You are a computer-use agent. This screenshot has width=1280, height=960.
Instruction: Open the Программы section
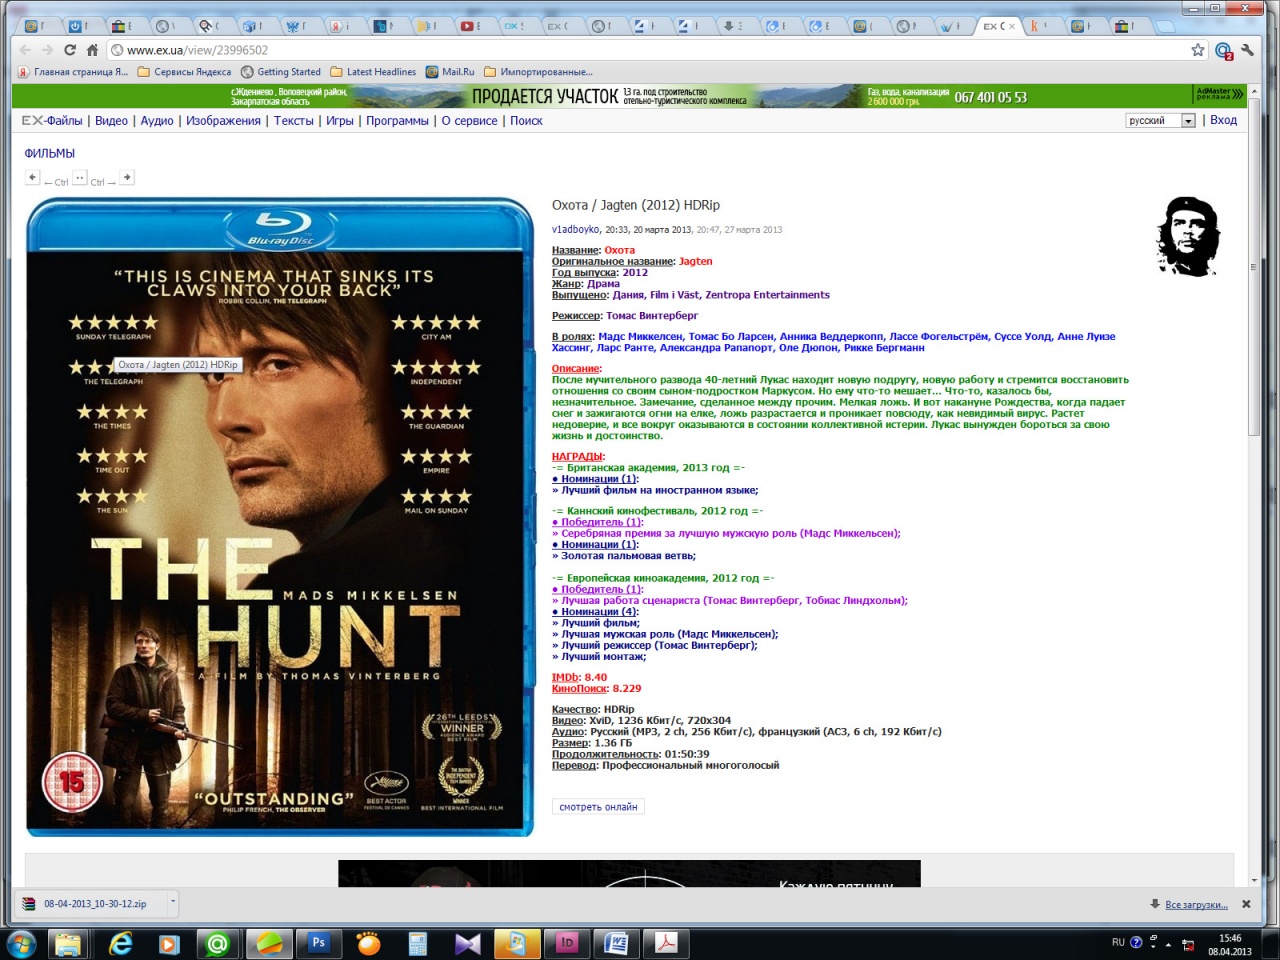(x=397, y=121)
